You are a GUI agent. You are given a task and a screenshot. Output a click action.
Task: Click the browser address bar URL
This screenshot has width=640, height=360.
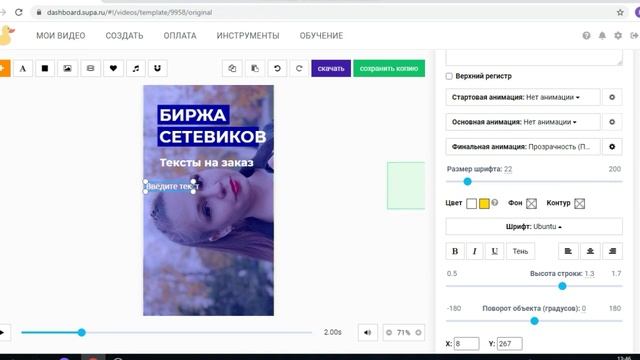129,12
